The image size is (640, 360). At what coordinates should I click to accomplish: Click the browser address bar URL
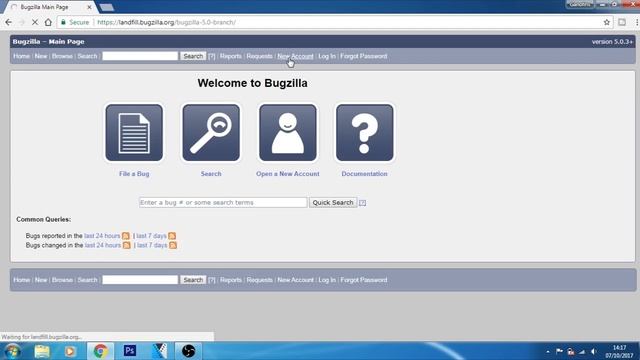(167, 22)
